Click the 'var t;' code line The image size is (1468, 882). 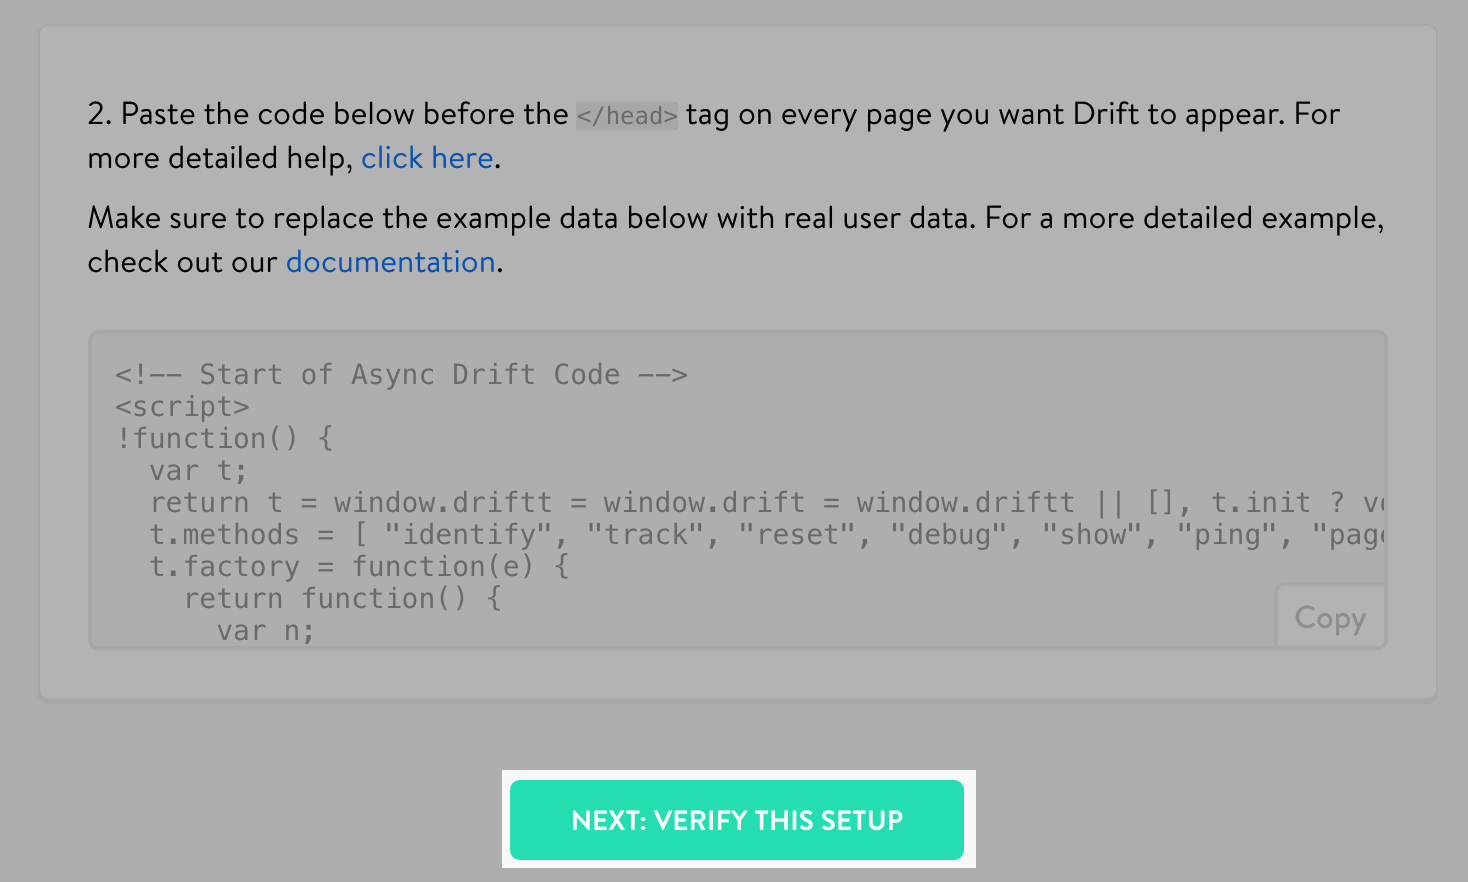pos(198,471)
